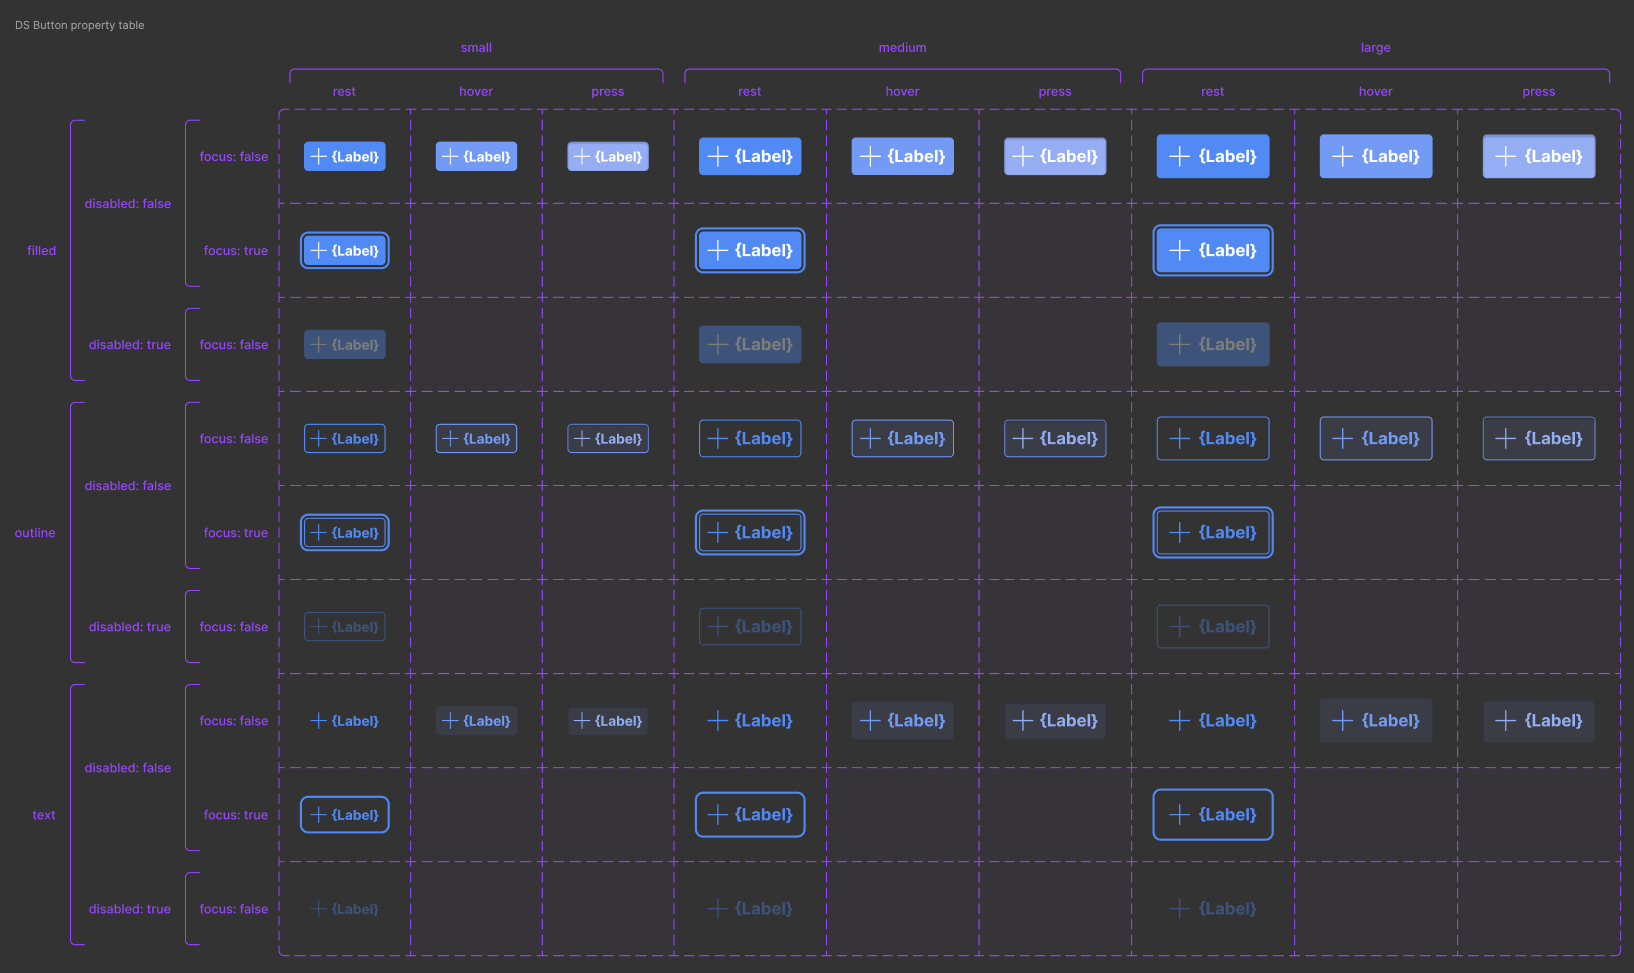Click the plus icon in the focused text small button
This screenshot has height=973, width=1634.
click(x=319, y=815)
